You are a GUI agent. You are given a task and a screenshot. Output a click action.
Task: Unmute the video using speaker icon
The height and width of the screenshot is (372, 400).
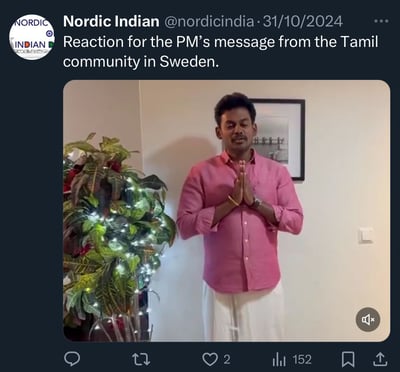[x=368, y=320]
